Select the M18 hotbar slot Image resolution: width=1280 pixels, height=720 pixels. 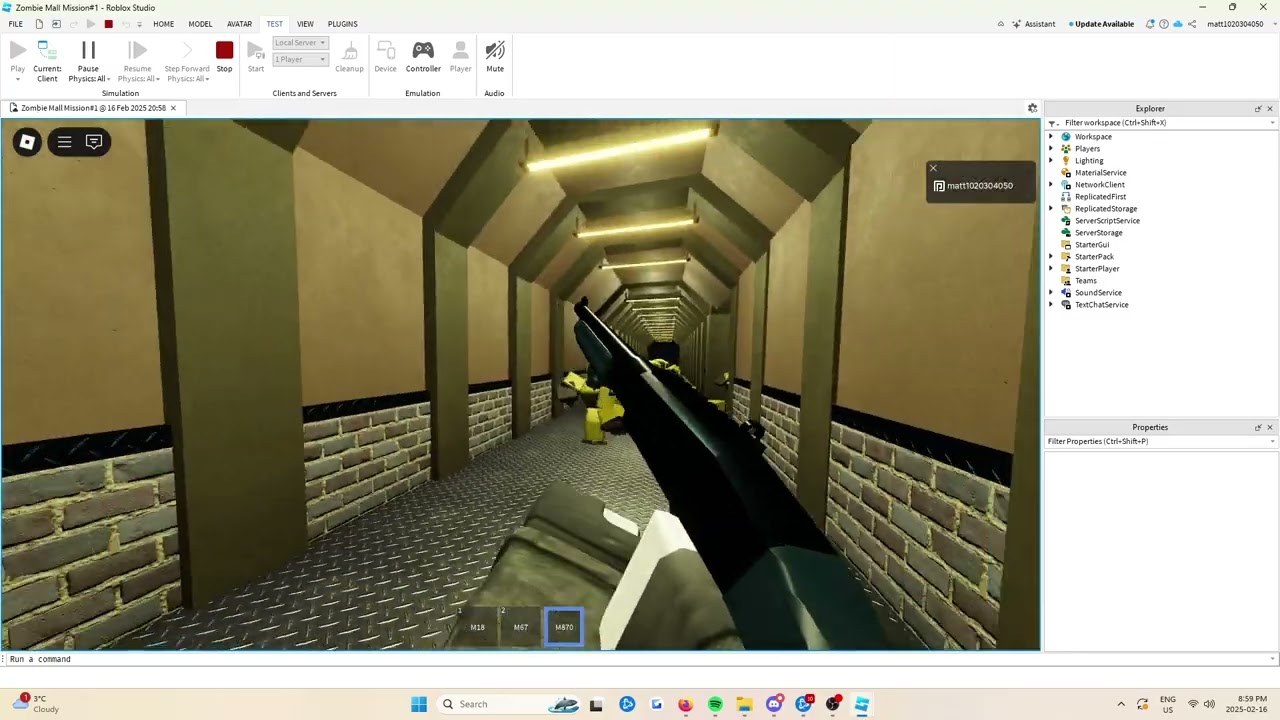click(x=478, y=627)
